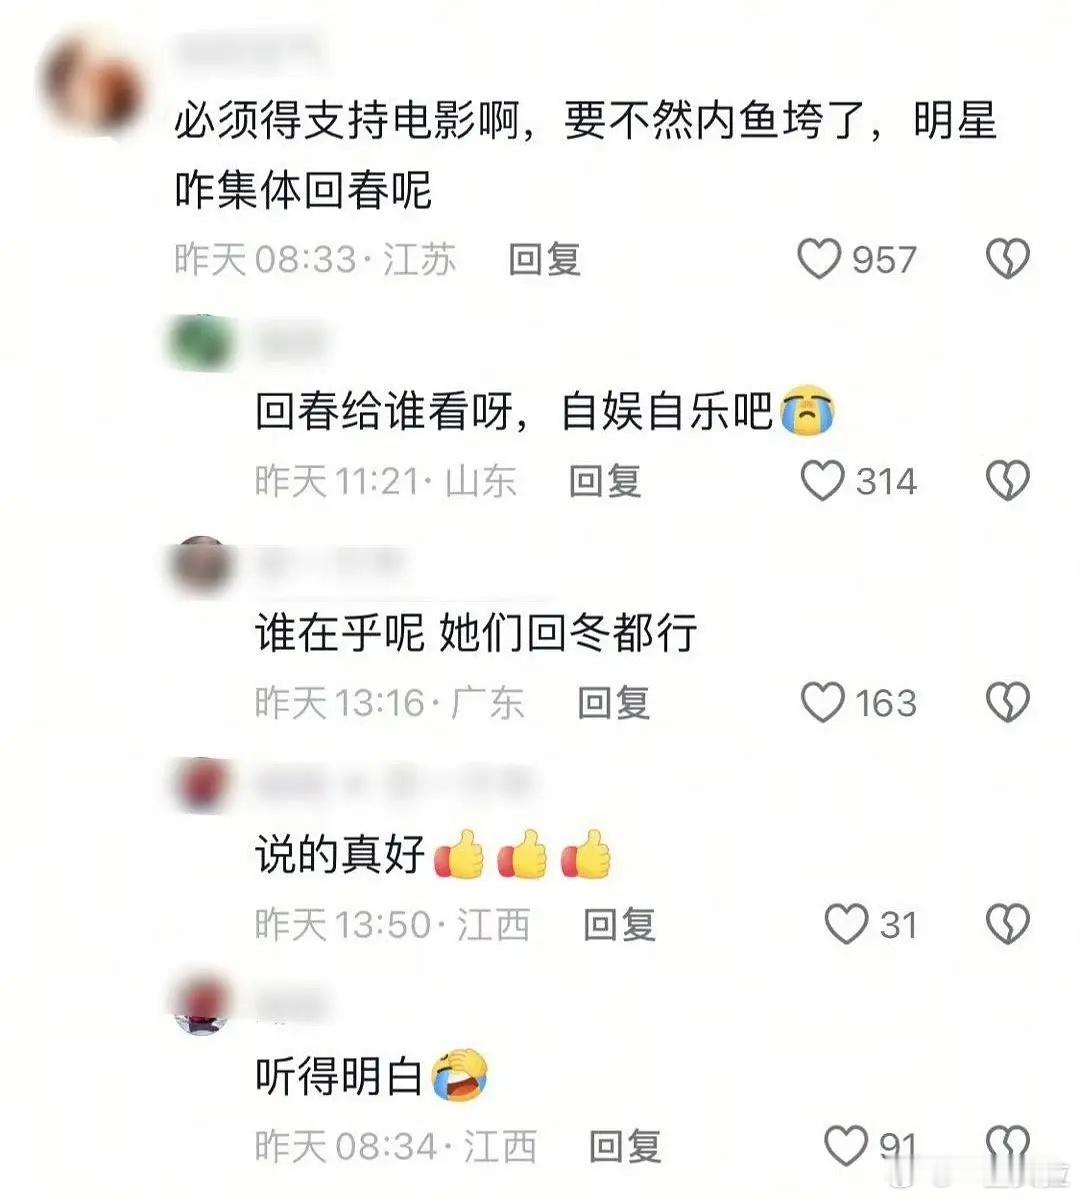Screen dimensions: 1080x1199
Task: Tap 回复 under the 广东 reply
Action: click(613, 703)
